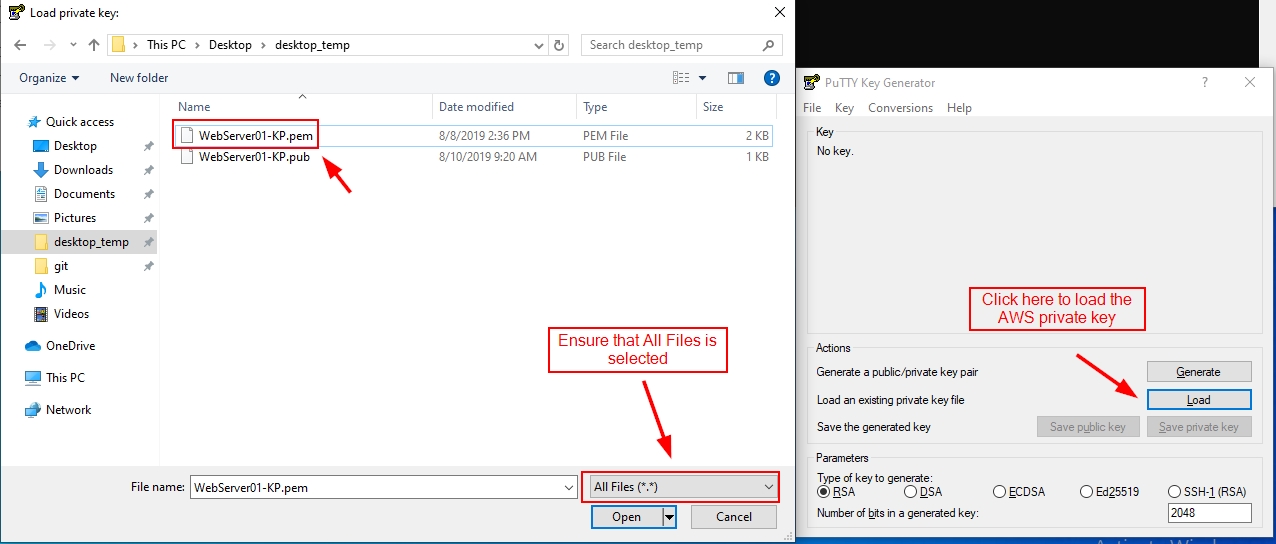Viewport: 1276px width, 544px height.
Task: Open Desktop in Quick access
Action: click(75, 146)
